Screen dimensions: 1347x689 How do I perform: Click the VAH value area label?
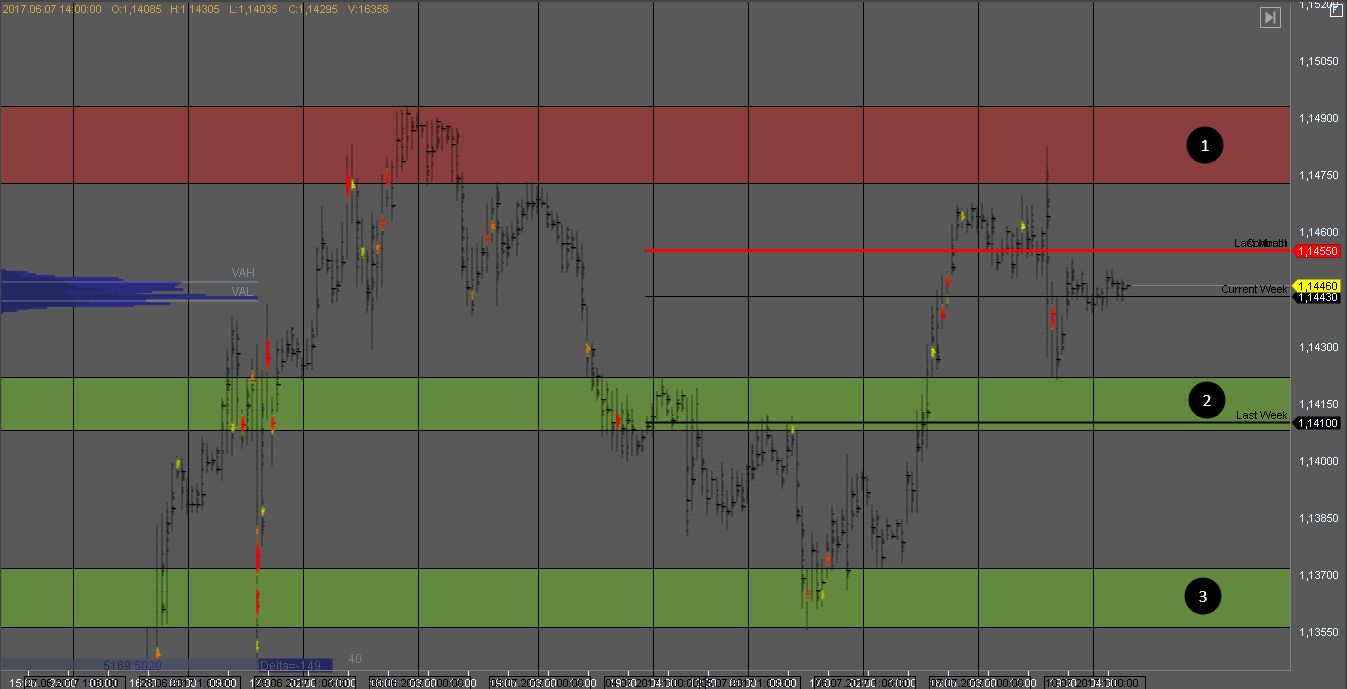[242, 273]
